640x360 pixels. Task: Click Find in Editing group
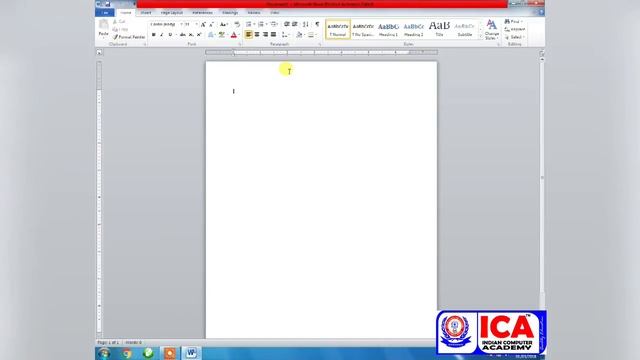(x=513, y=21)
